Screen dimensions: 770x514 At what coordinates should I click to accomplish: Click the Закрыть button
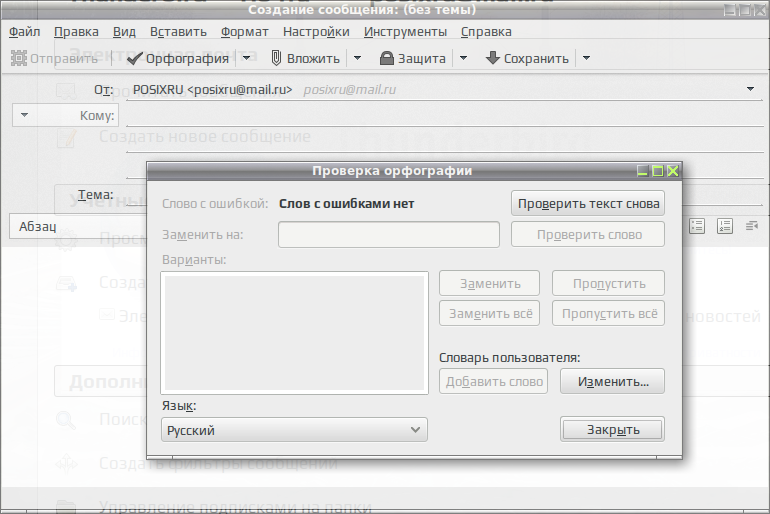(612, 430)
